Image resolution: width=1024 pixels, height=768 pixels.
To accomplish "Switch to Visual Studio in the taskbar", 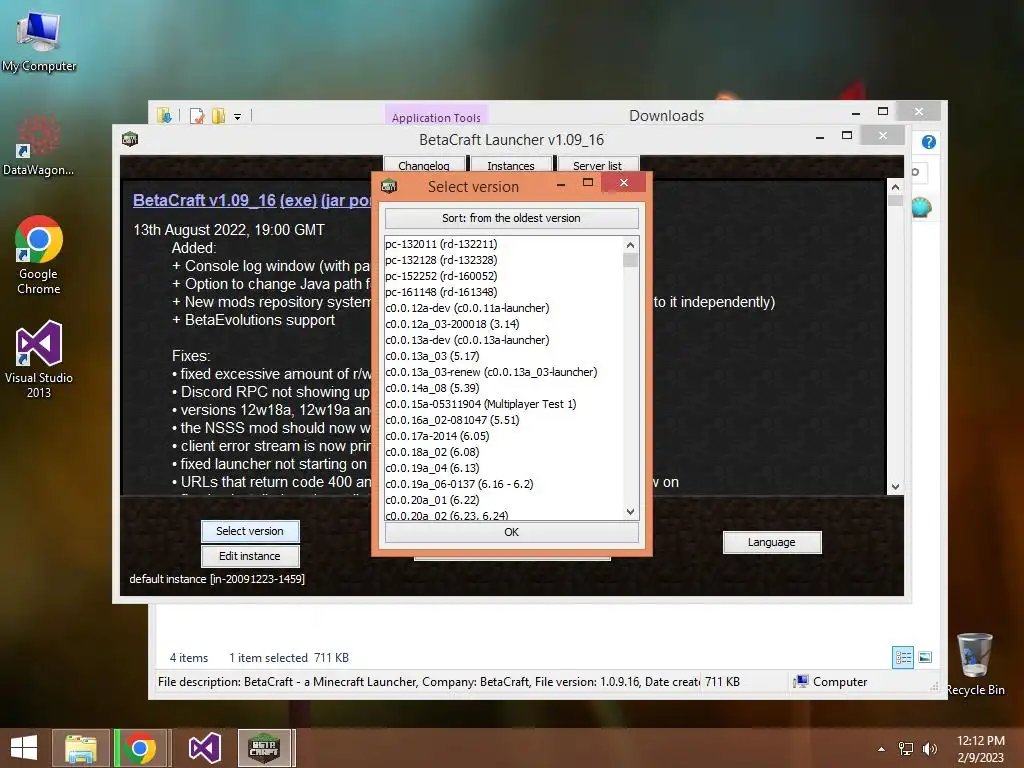I will tap(204, 748).
